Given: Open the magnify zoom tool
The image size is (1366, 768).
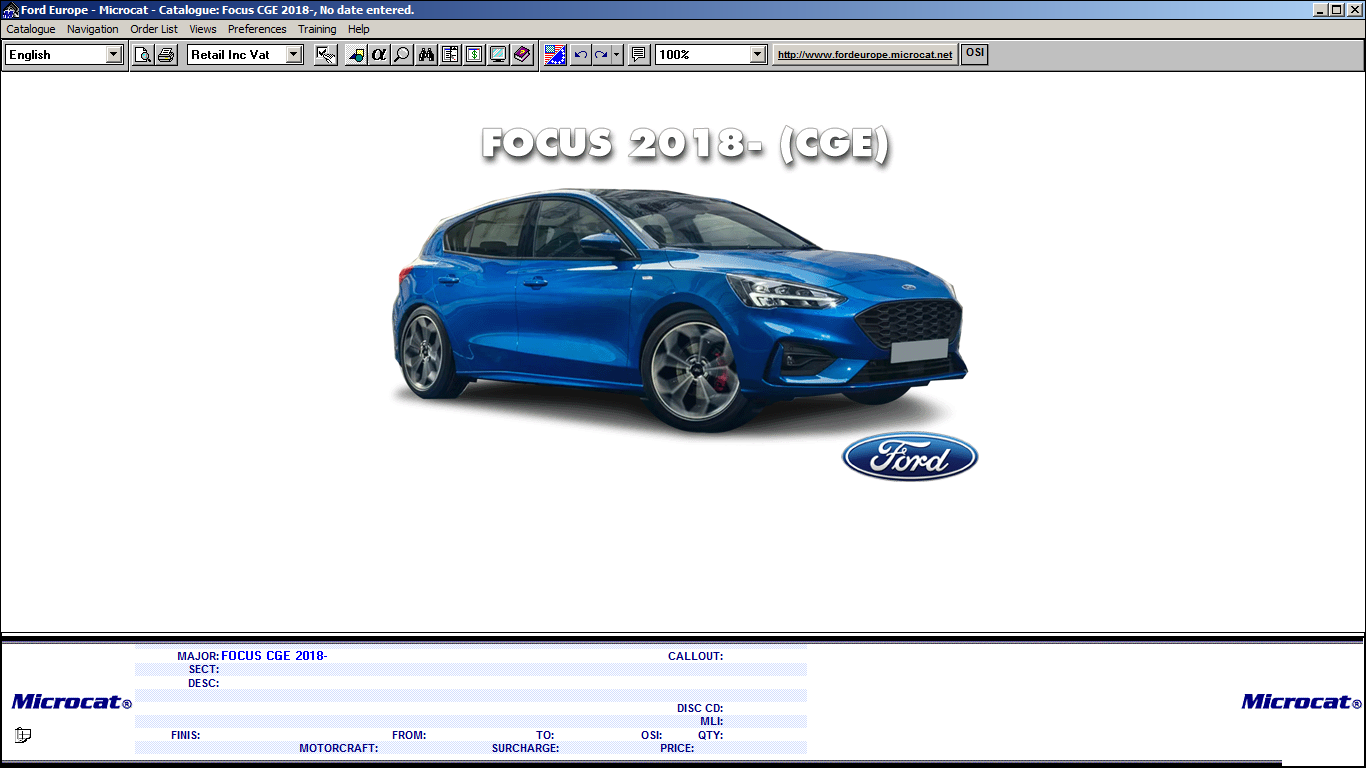Looking at the screenshot, I should click(401, 54).
